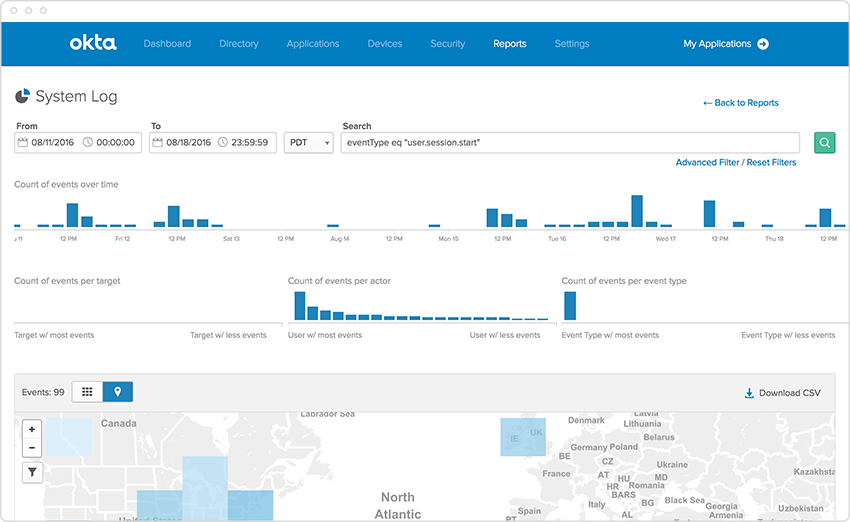Click the clock icon in To field

(x=221, y=143)
